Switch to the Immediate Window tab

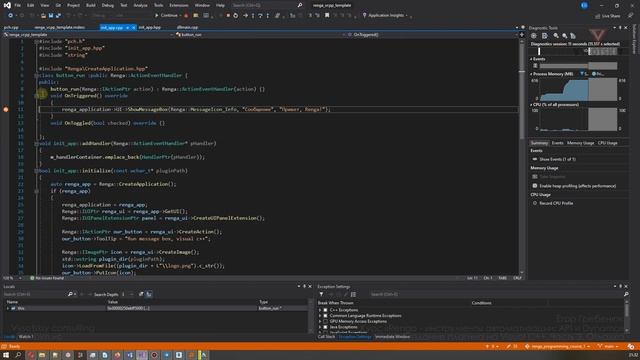392,337
